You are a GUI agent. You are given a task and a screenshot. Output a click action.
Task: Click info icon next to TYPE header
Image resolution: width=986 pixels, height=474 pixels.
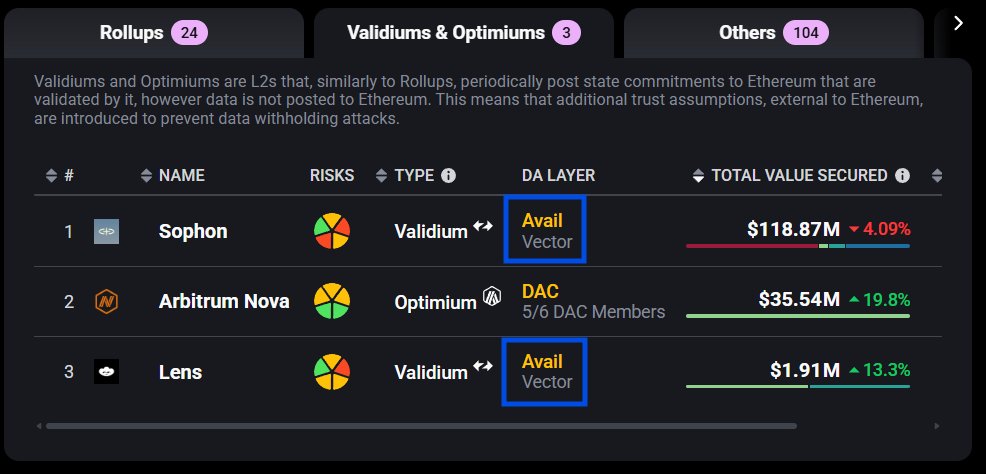(x=448, y=175)
